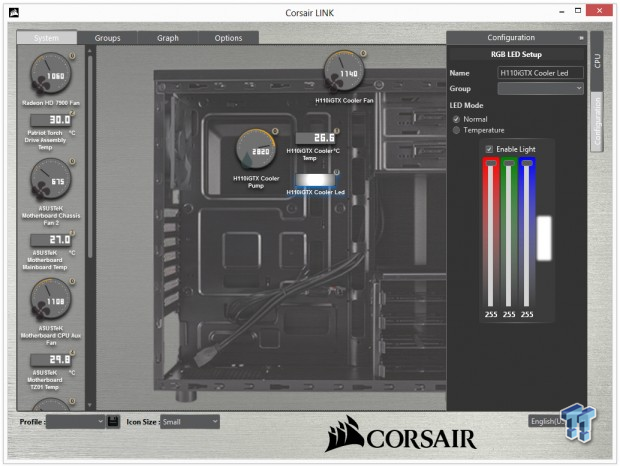Open the Graph tab
Screen dimensions: 620x467
(168, 38)
